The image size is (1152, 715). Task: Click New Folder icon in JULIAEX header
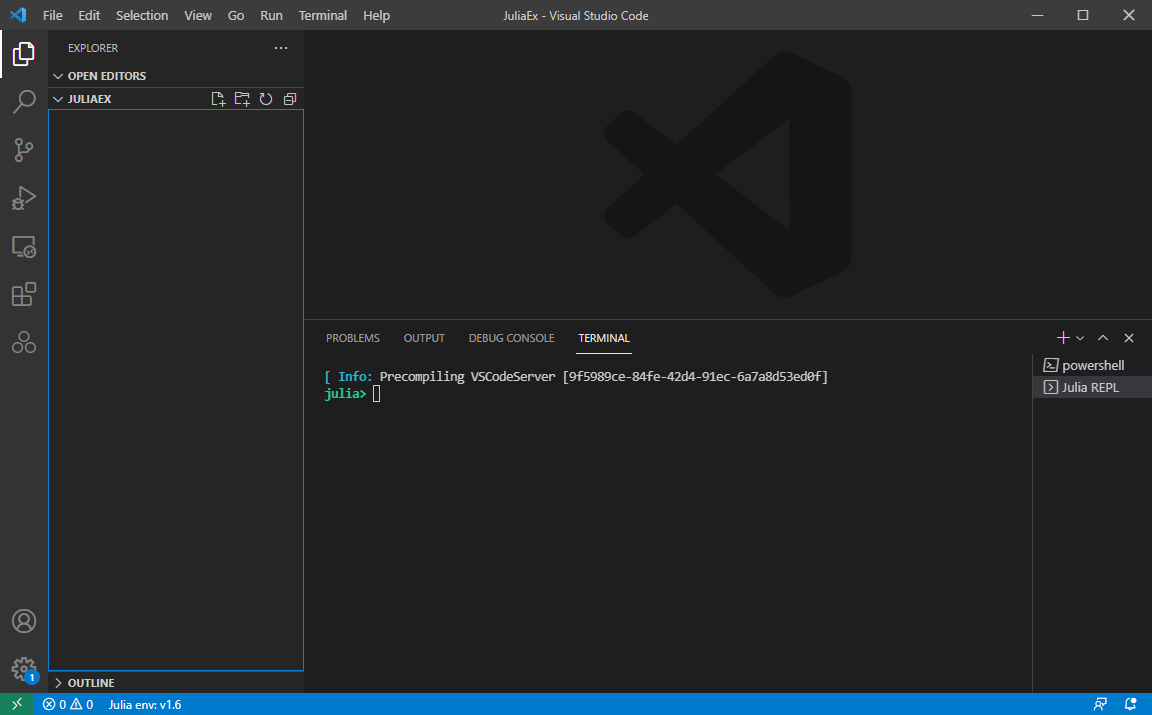(x=242, y=98)
